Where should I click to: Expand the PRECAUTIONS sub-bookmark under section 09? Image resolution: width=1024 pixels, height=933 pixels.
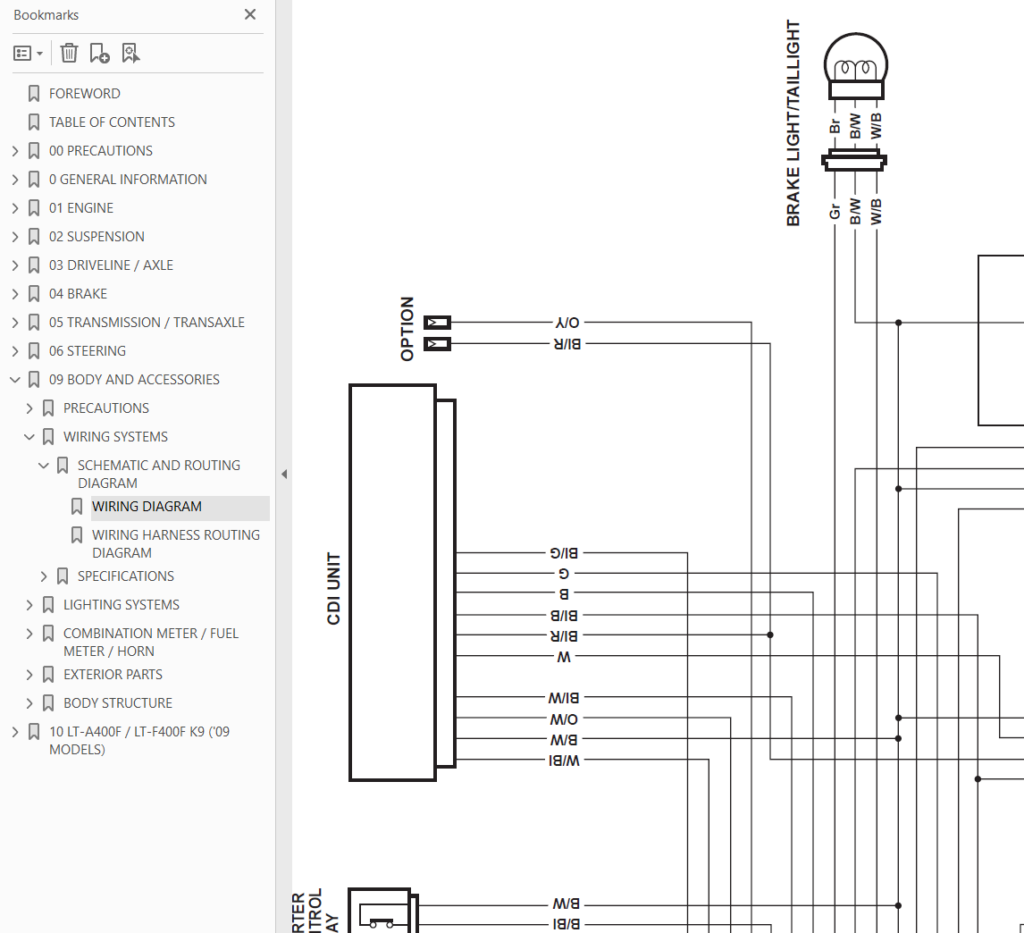[x=29, y=408]
